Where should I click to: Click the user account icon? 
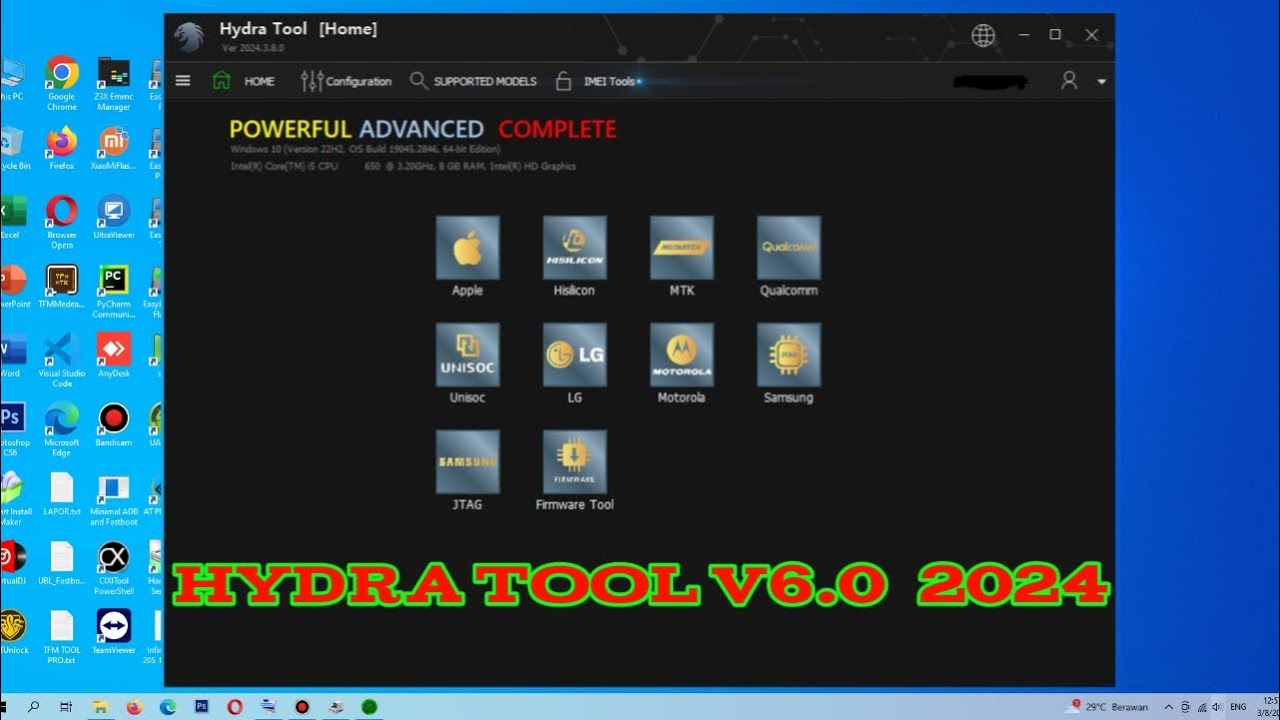click(x=1069, y=81)
